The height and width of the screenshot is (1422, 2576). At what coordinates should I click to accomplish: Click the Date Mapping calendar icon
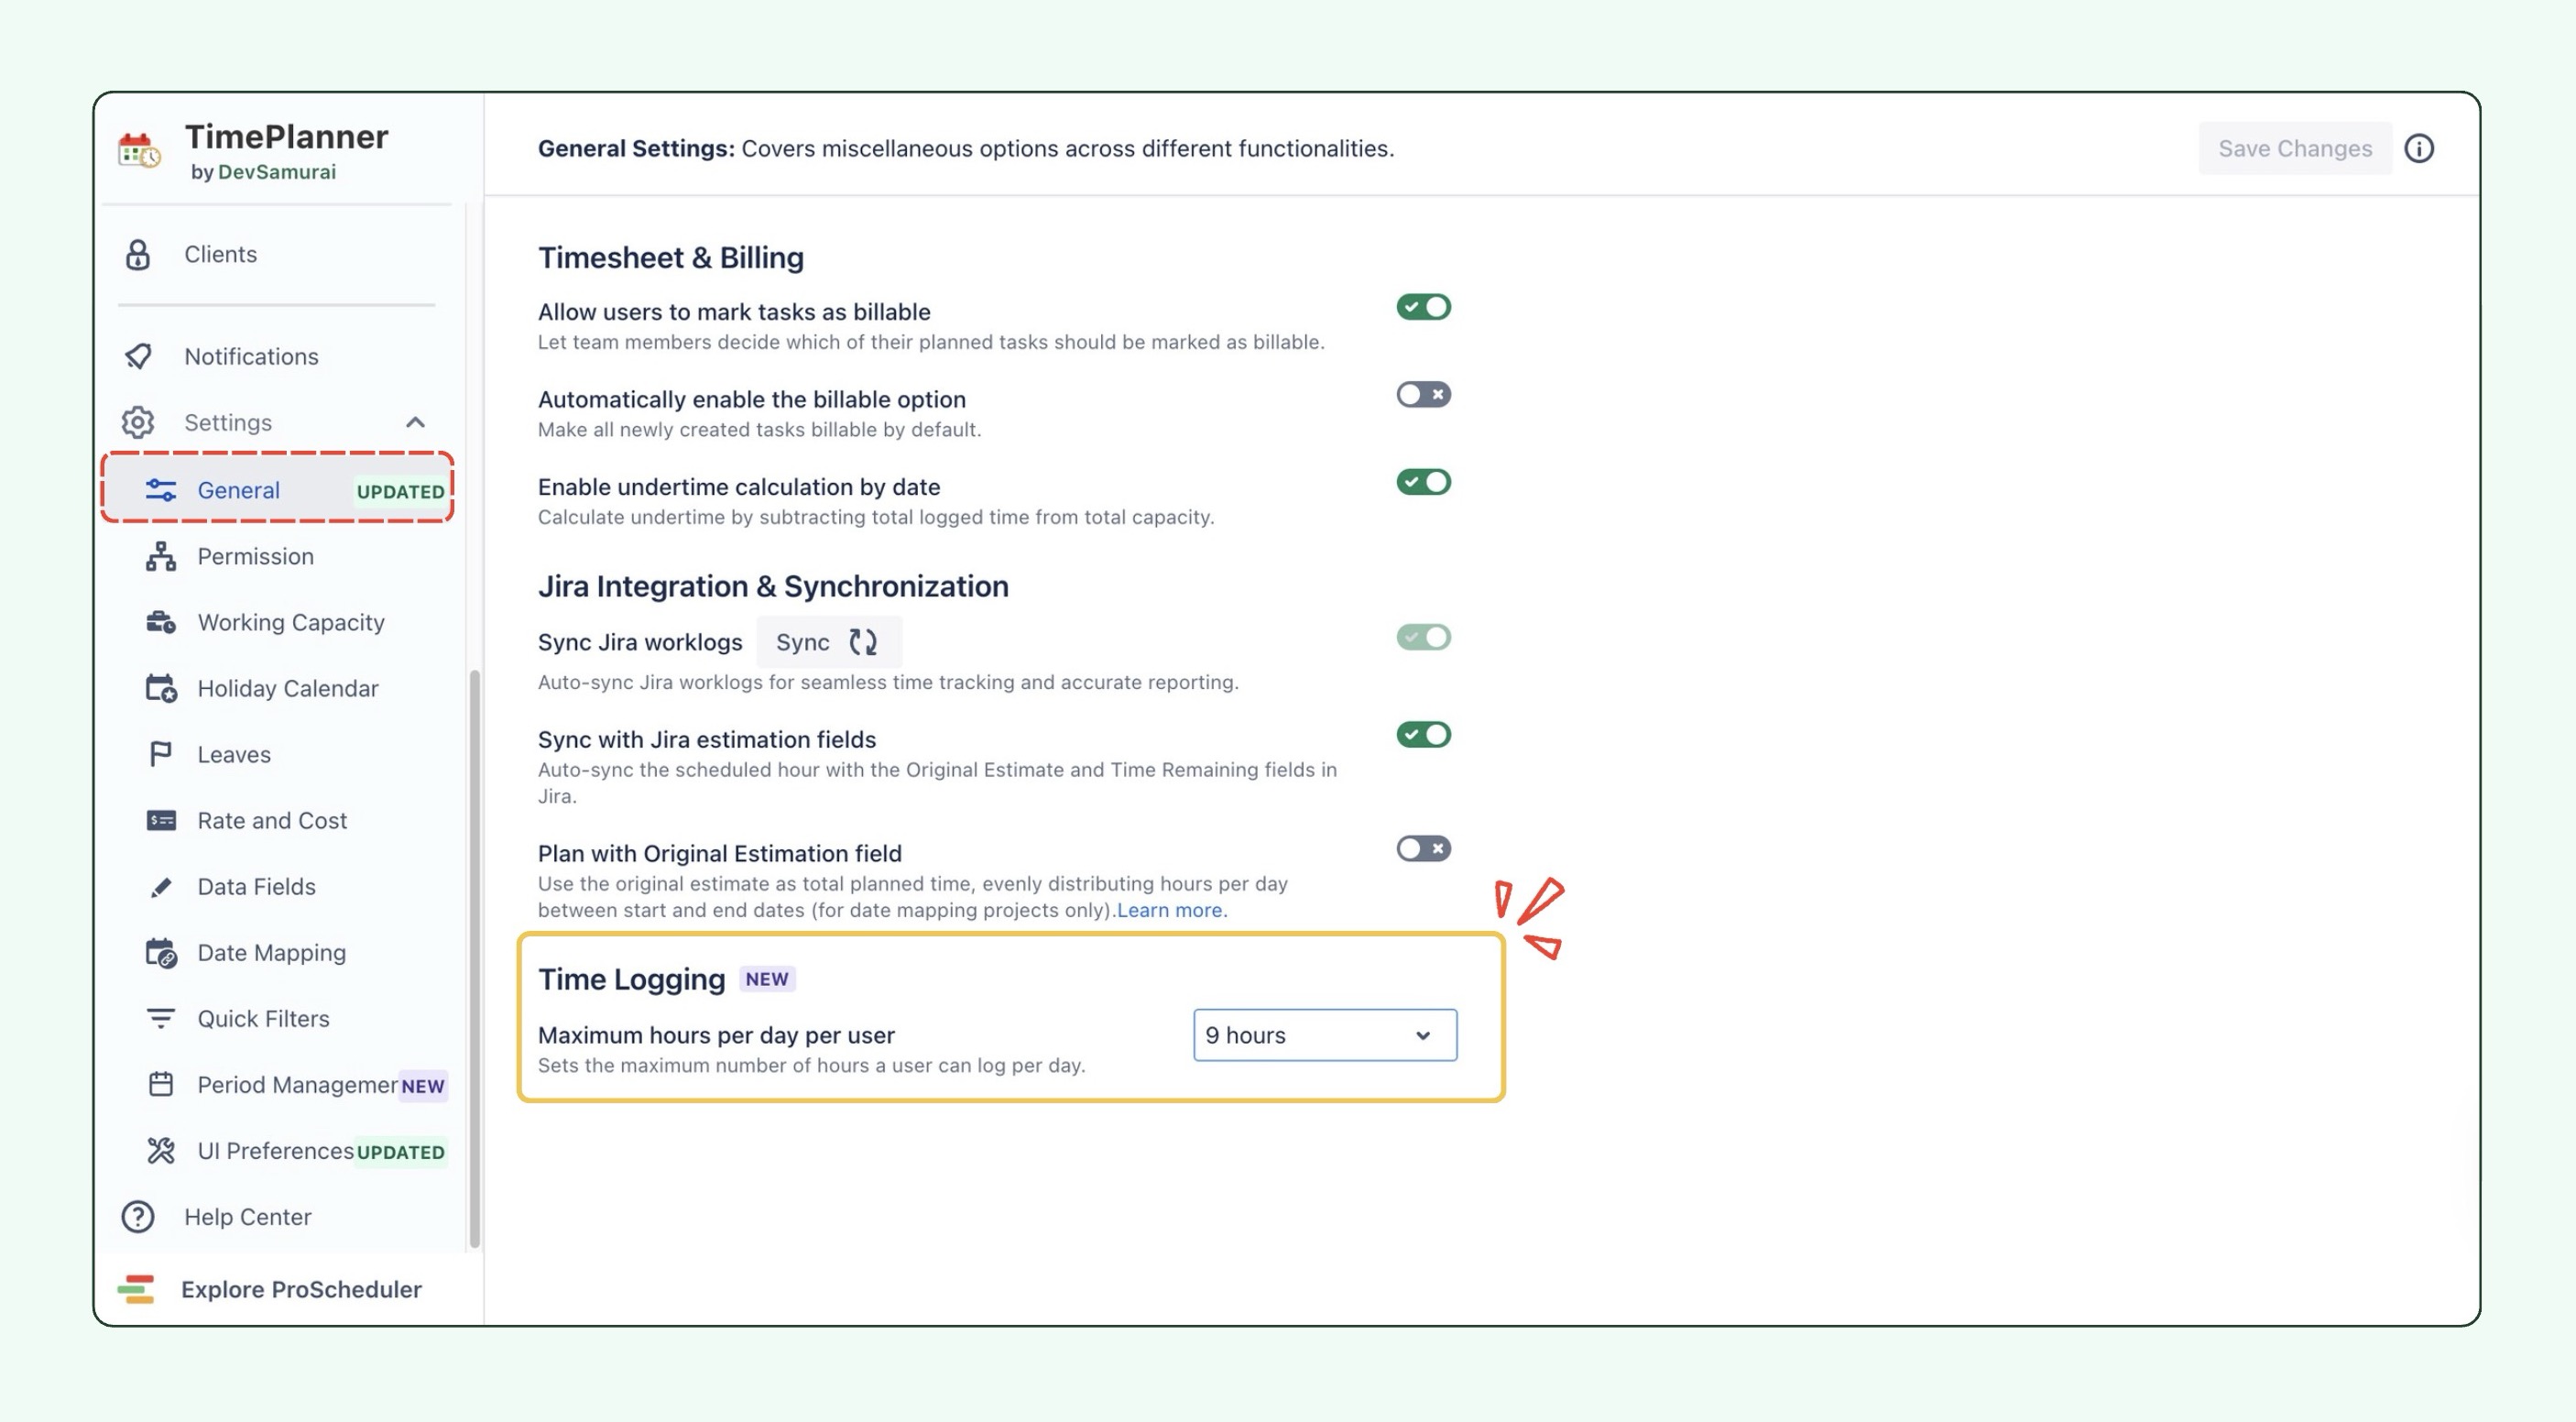point(161,952)
